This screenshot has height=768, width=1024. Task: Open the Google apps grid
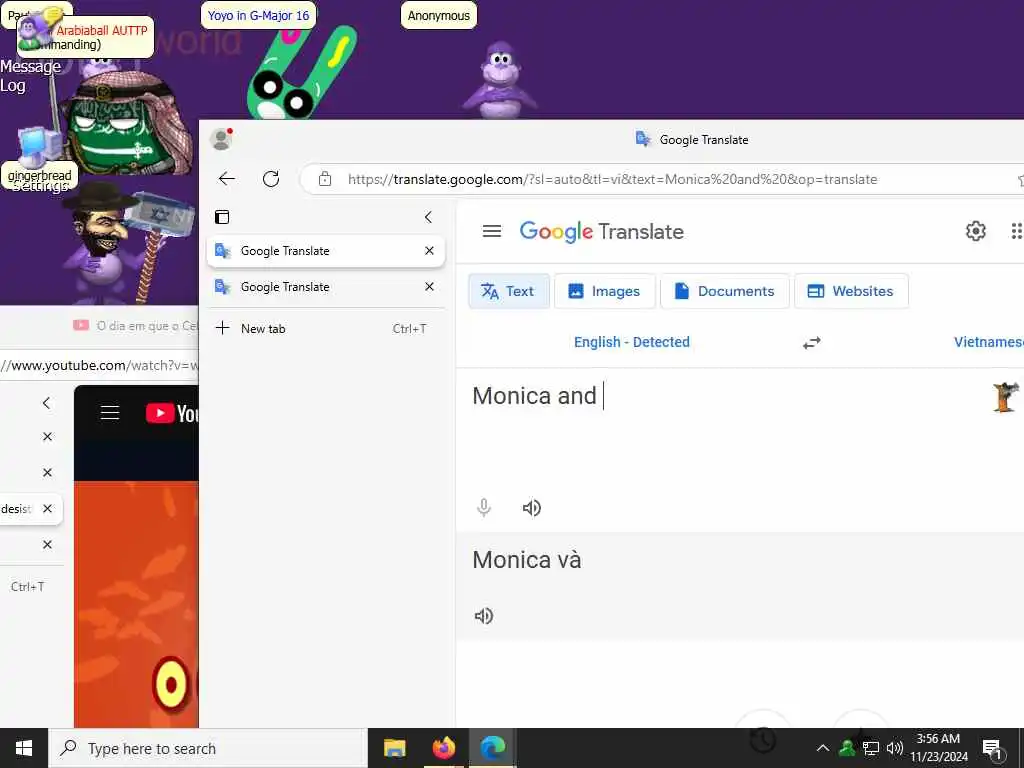pos(1016,231)
